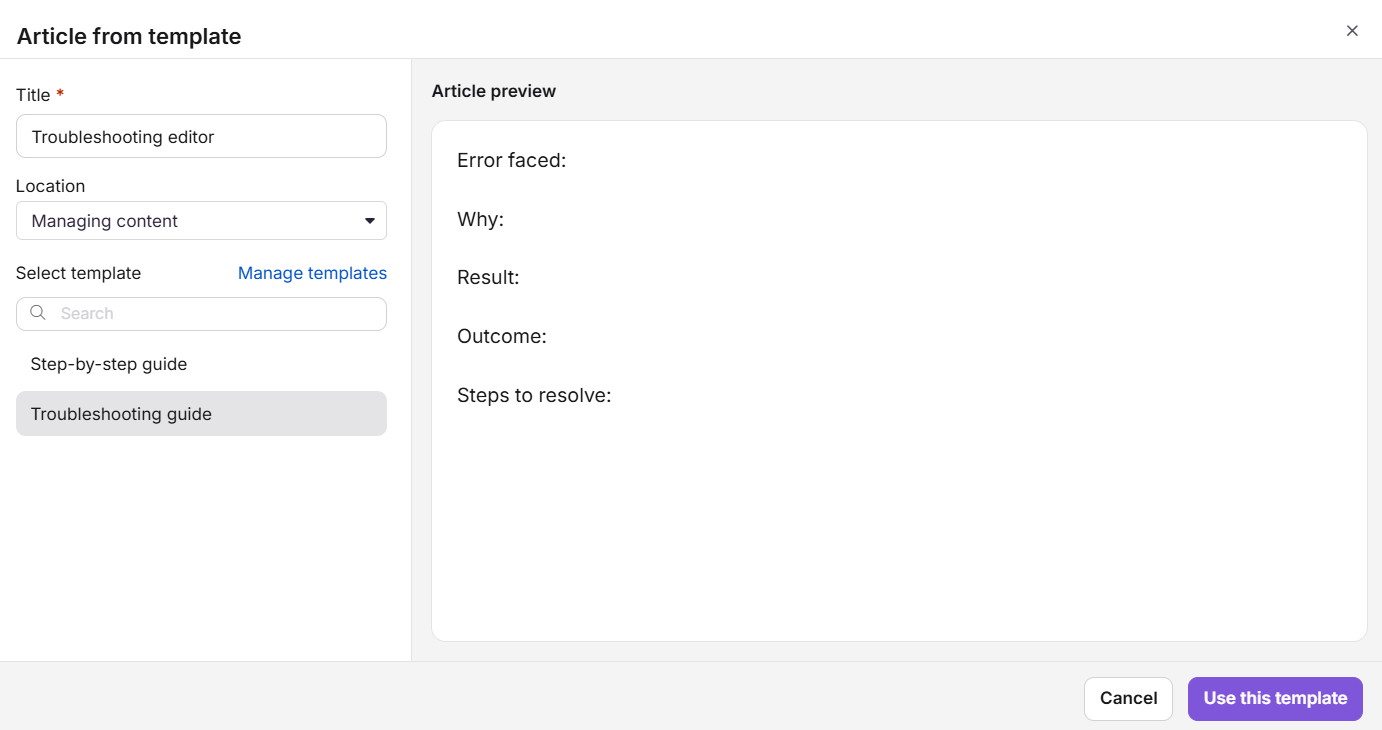Click the 'Why:' preview text
This screenshot has width=1382, height=730.
480,219
